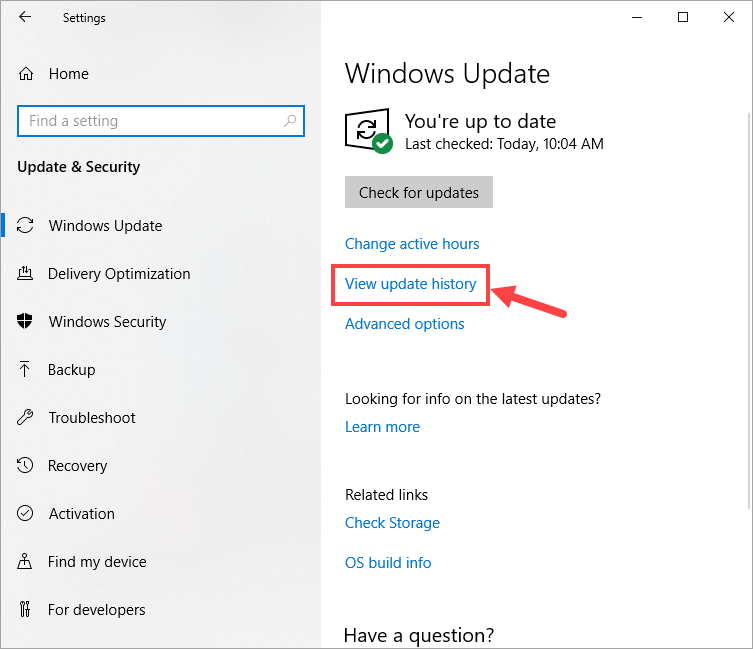Minimize the Settings window
The height and width of the screenshot is (649, 753).
[x=637, y=17]
